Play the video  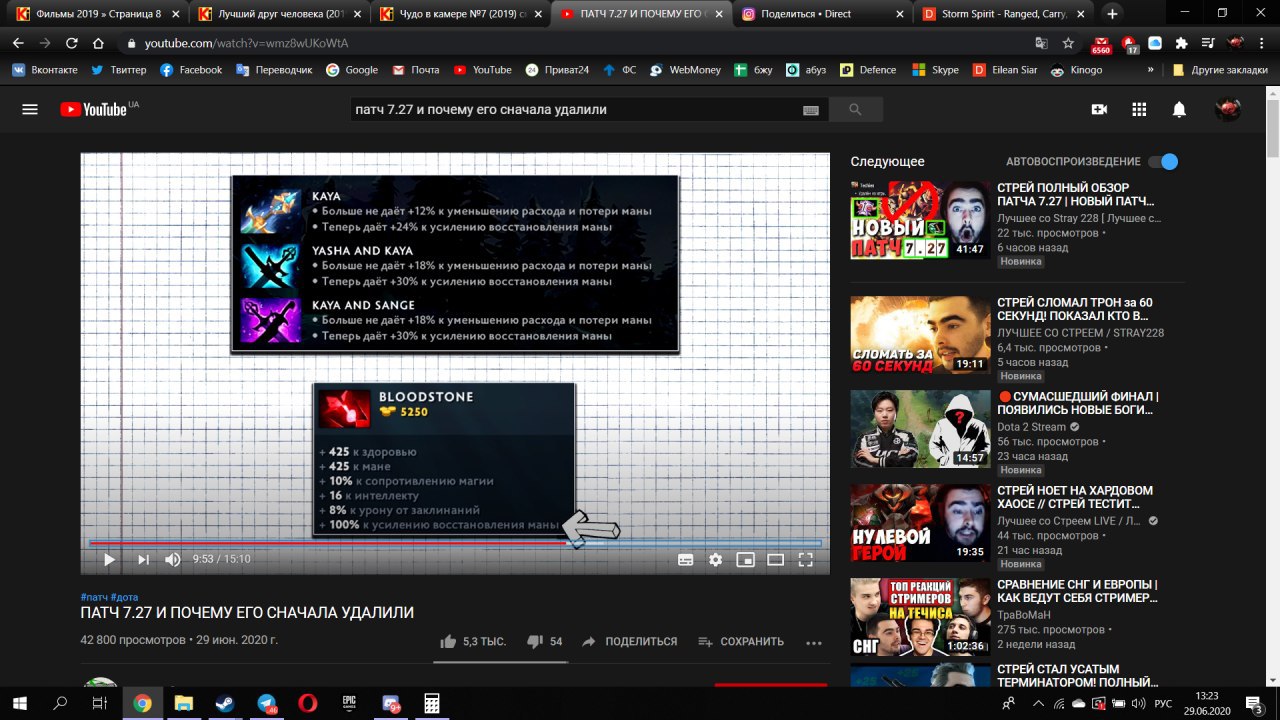(x=109, y=560)
